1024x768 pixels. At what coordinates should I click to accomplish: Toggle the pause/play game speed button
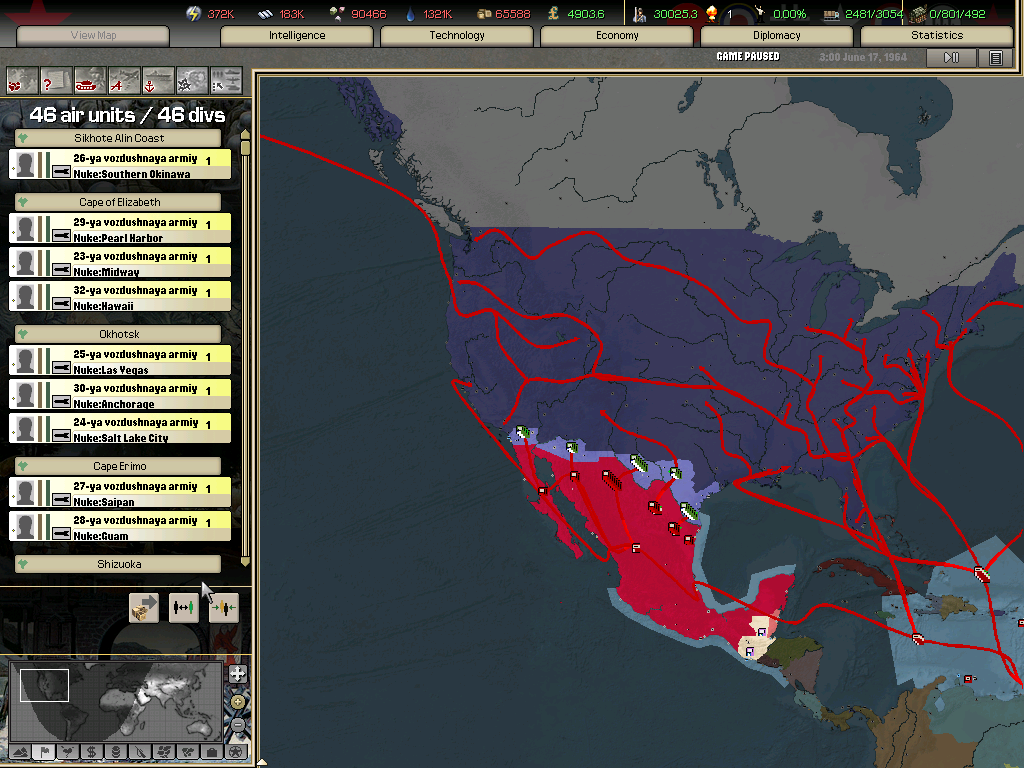(x=951, y=58)
